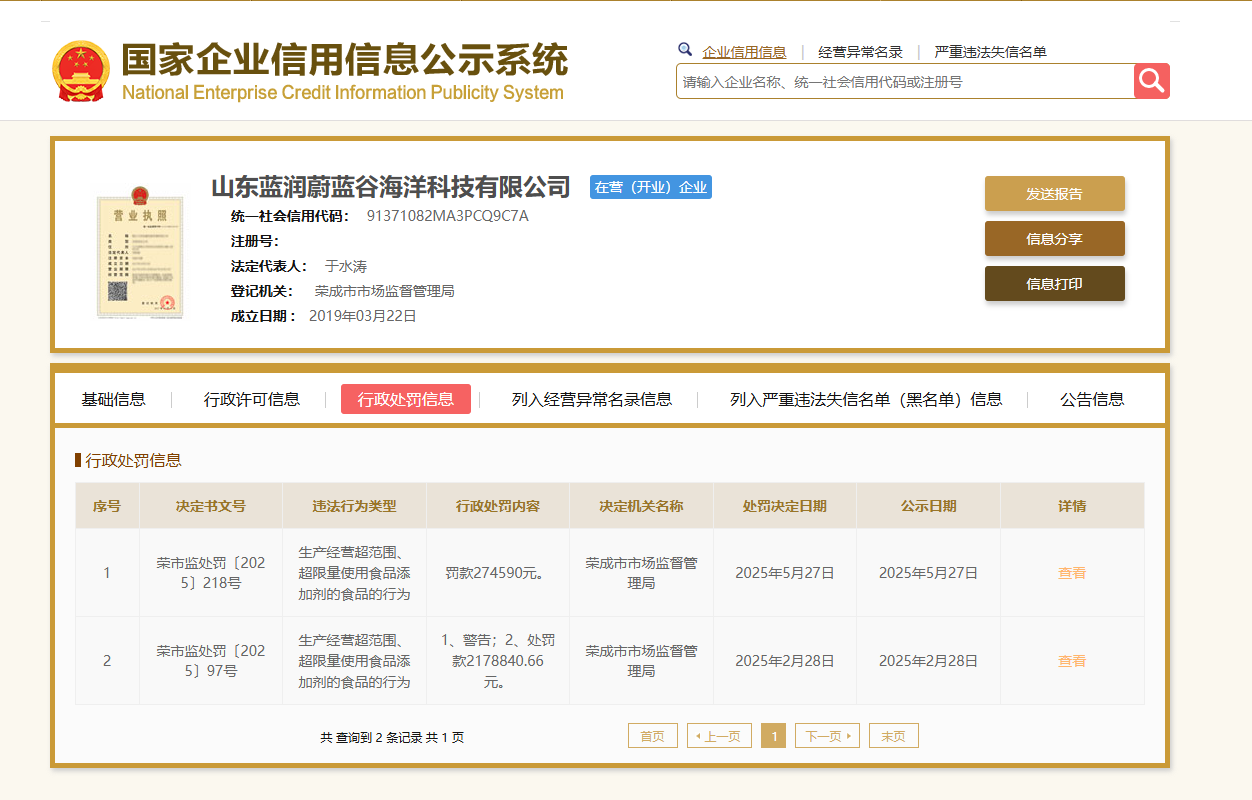Screen dimensions: 1252x800
Task: Click the 上一页 previous page button
Action: (719, 736)
